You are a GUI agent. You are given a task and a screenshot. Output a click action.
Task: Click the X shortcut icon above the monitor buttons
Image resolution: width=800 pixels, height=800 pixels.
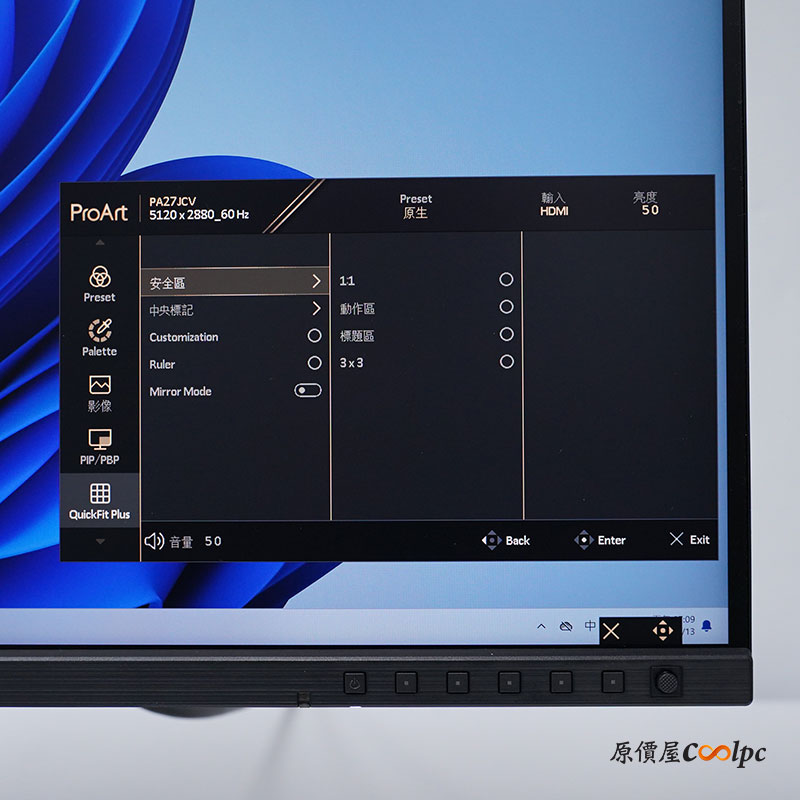[611, 632]
